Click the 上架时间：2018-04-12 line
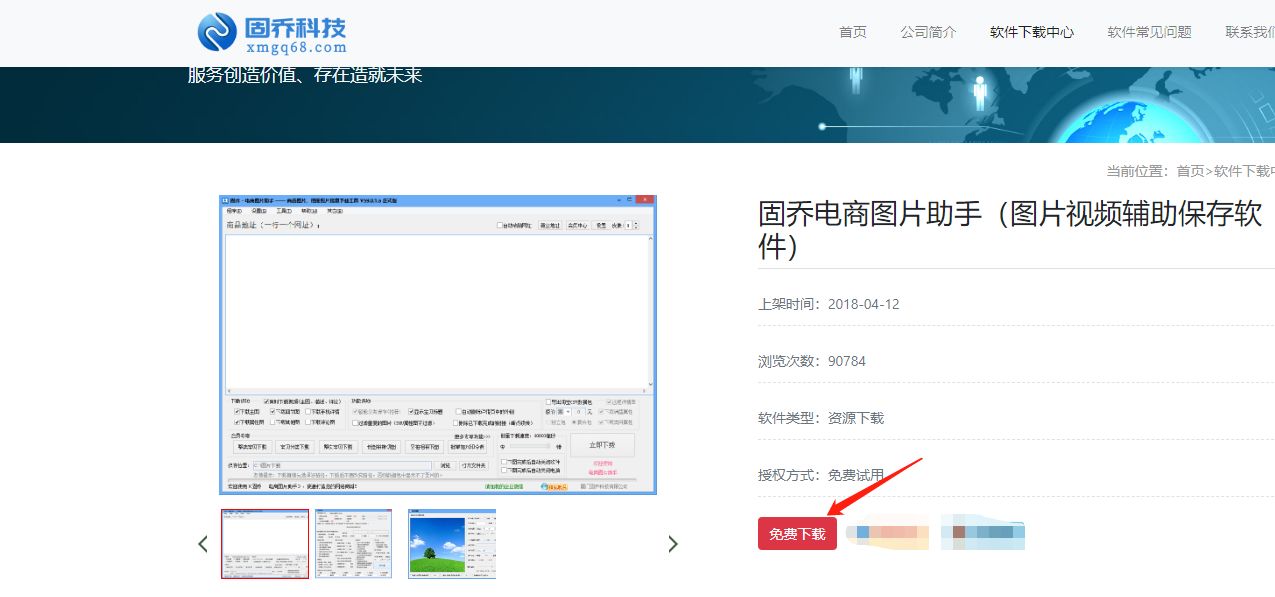Image resolution: width=1275 pixels, height=597 pixels. point(829,304)
